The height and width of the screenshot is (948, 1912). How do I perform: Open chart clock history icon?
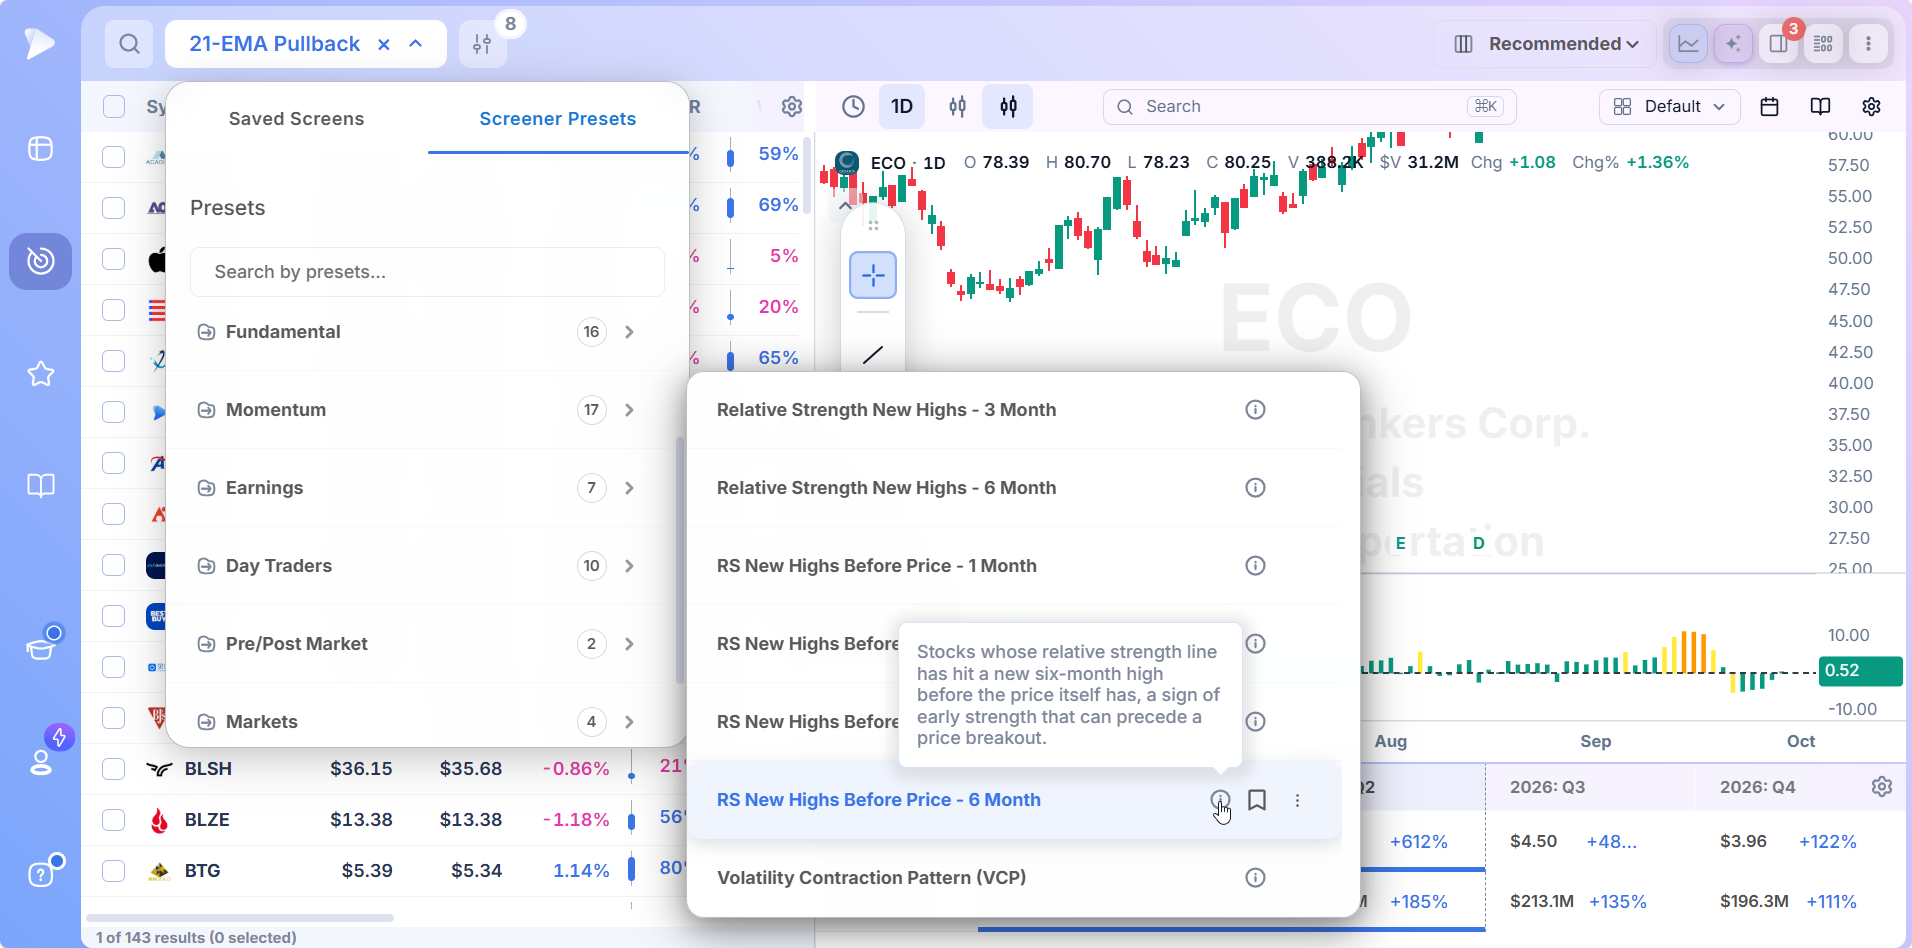click(853, 107)
